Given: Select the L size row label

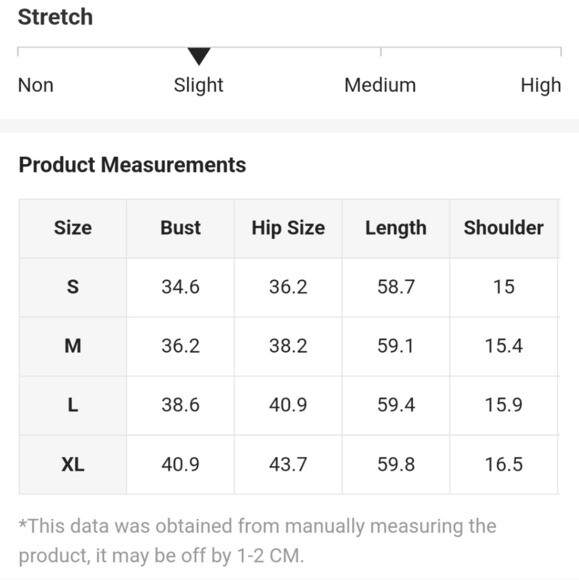Looking at the screenshot, I should (73, 405).
